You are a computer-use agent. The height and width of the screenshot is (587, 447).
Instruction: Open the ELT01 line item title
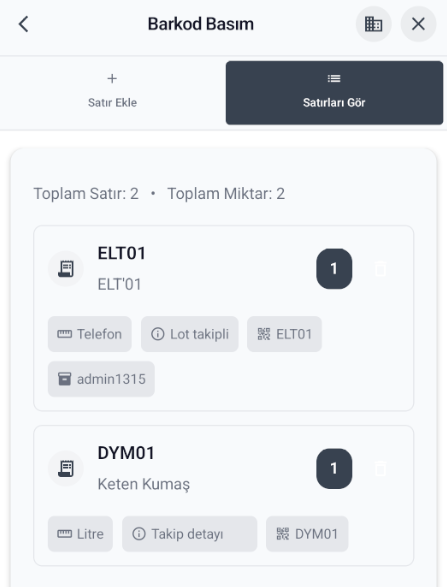122,253
